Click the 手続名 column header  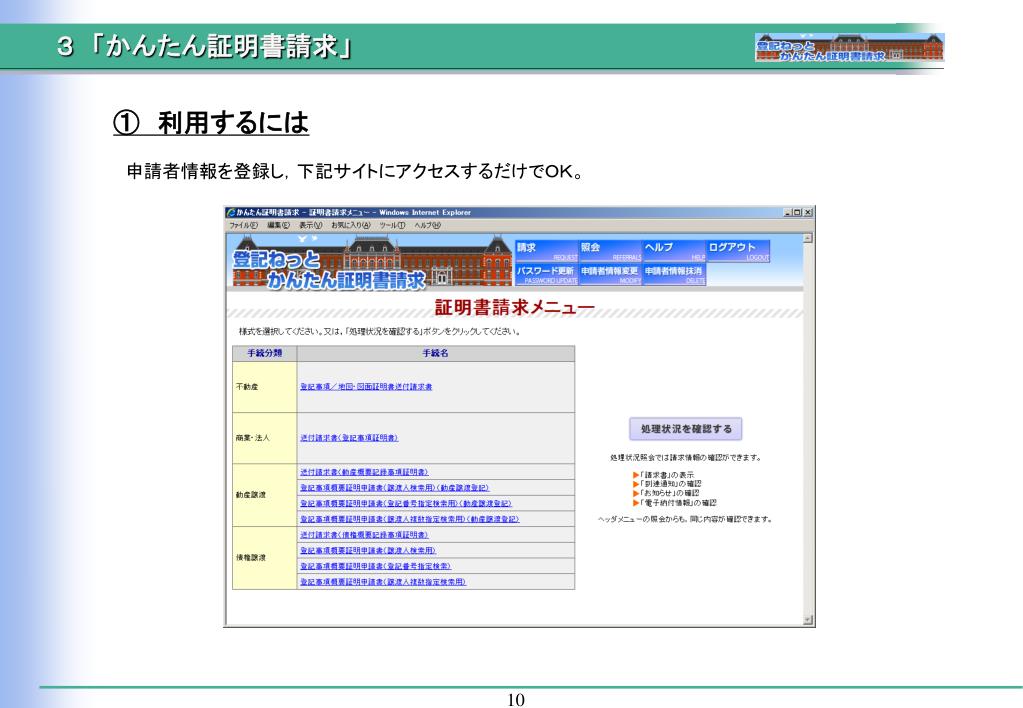tap(436, 353)
